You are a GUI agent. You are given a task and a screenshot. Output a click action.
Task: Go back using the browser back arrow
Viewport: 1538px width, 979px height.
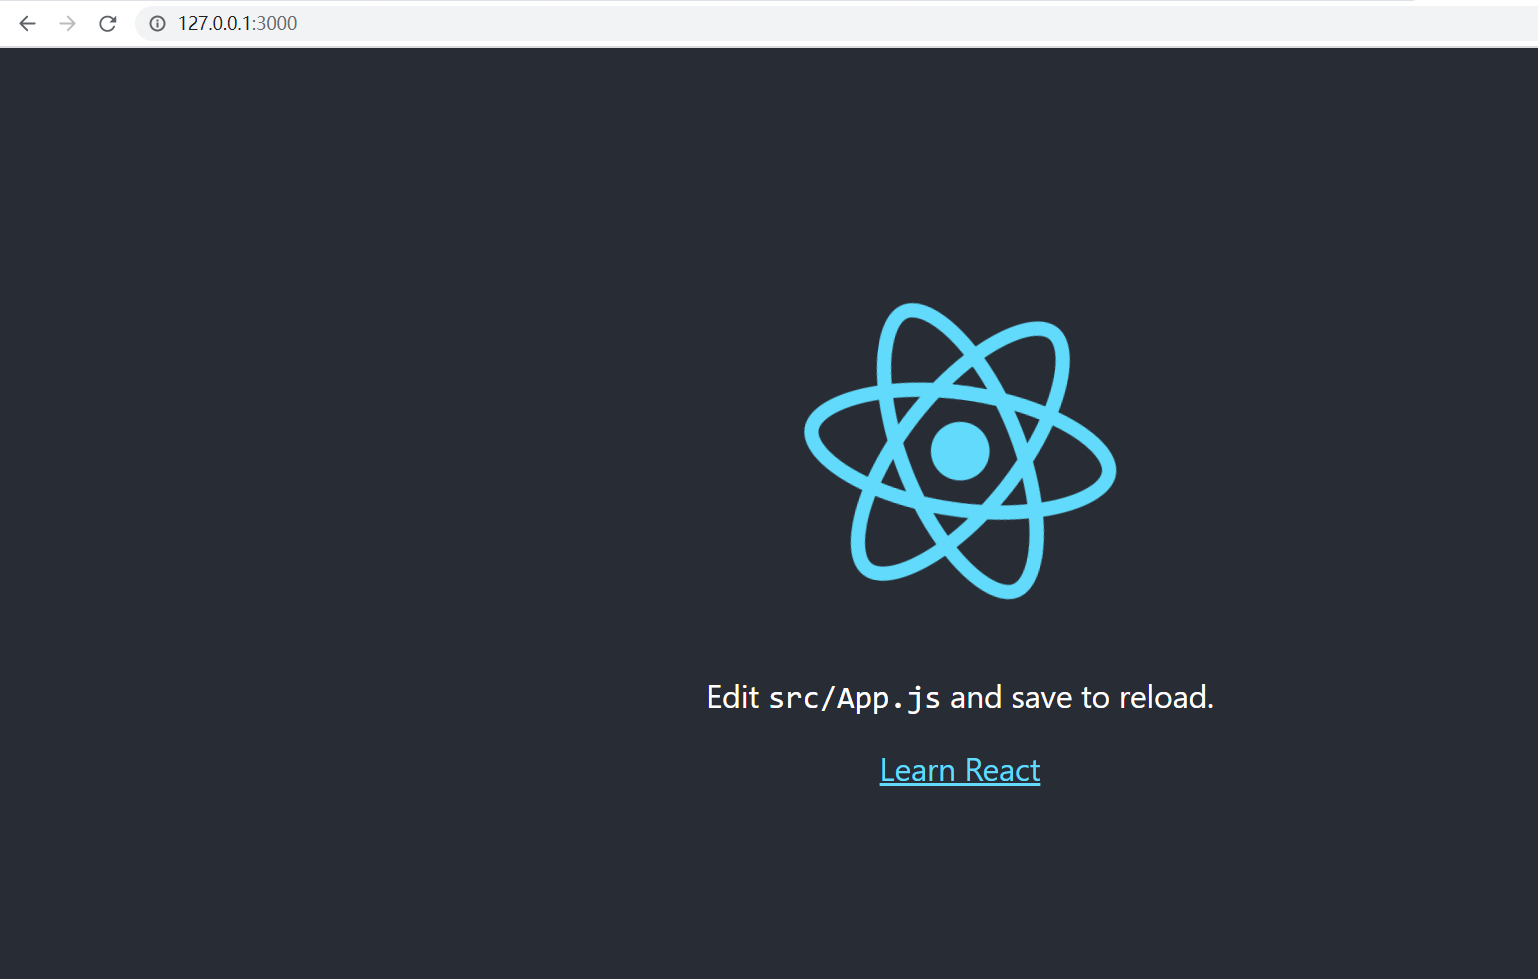point(27,23)
